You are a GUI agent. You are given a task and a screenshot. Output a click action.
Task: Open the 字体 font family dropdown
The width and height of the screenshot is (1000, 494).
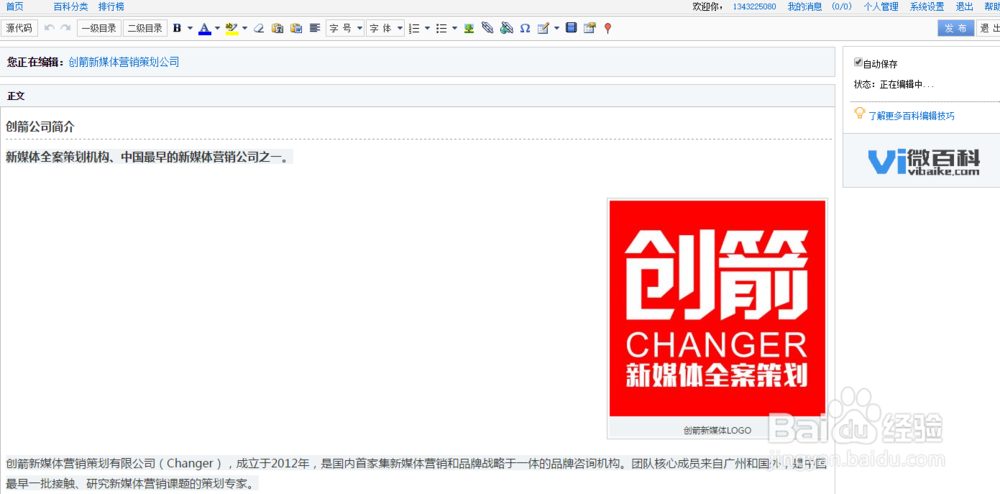[x=385, y=28]
